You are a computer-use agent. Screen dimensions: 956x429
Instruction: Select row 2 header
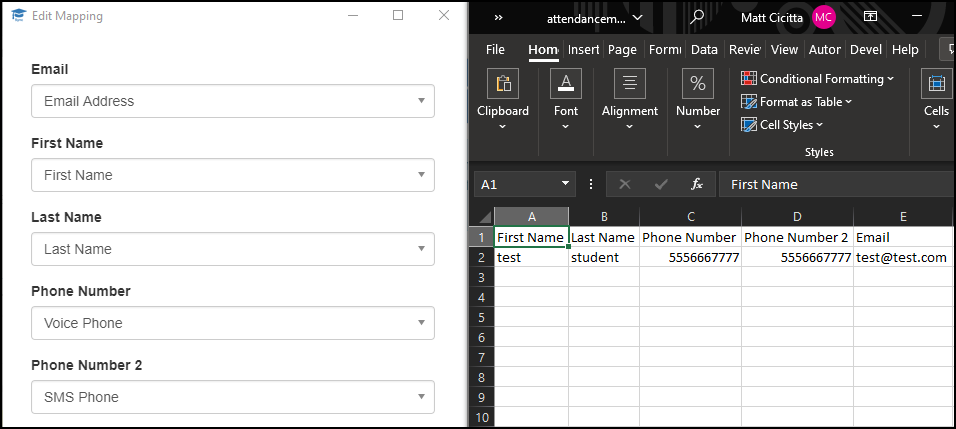pyautogui.click(x=482, y=258)
